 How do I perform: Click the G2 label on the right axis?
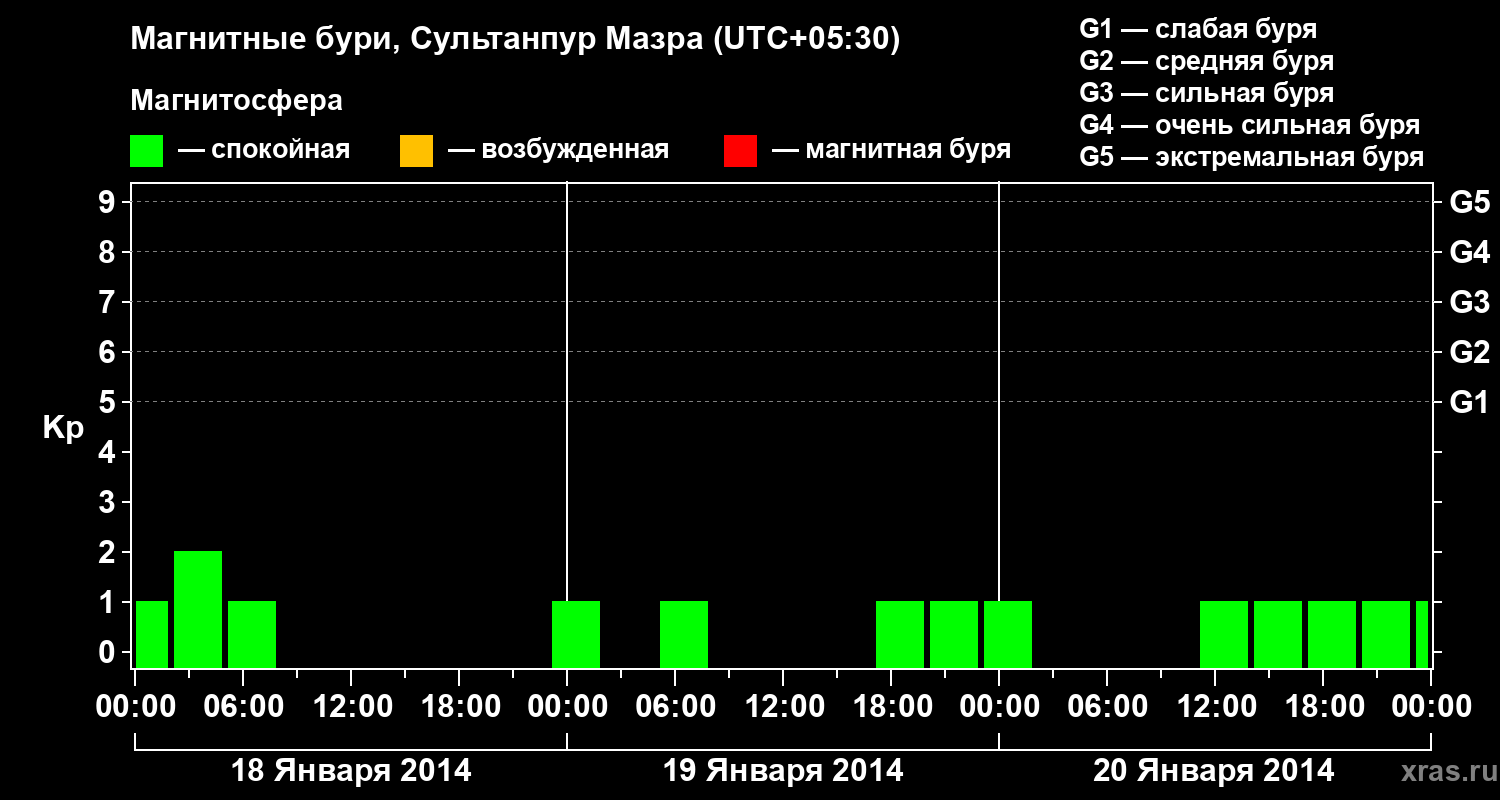point(1469,352)
